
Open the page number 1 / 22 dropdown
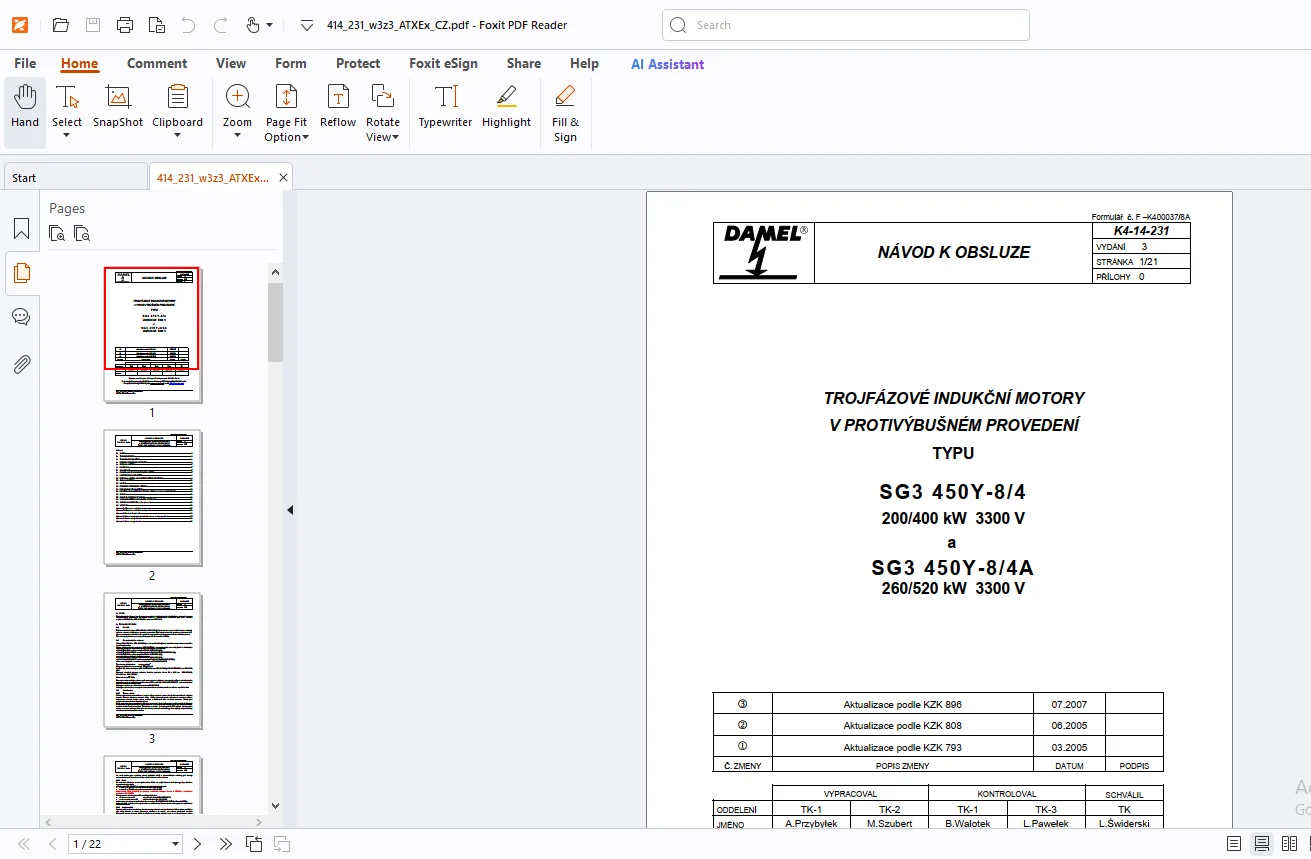pos(176,844)
